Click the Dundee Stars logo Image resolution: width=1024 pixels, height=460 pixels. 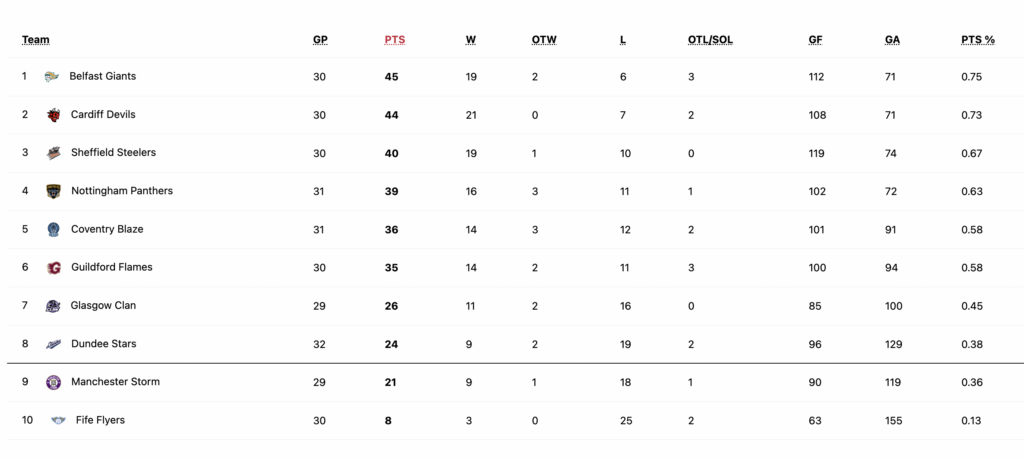tap(53, 344)
